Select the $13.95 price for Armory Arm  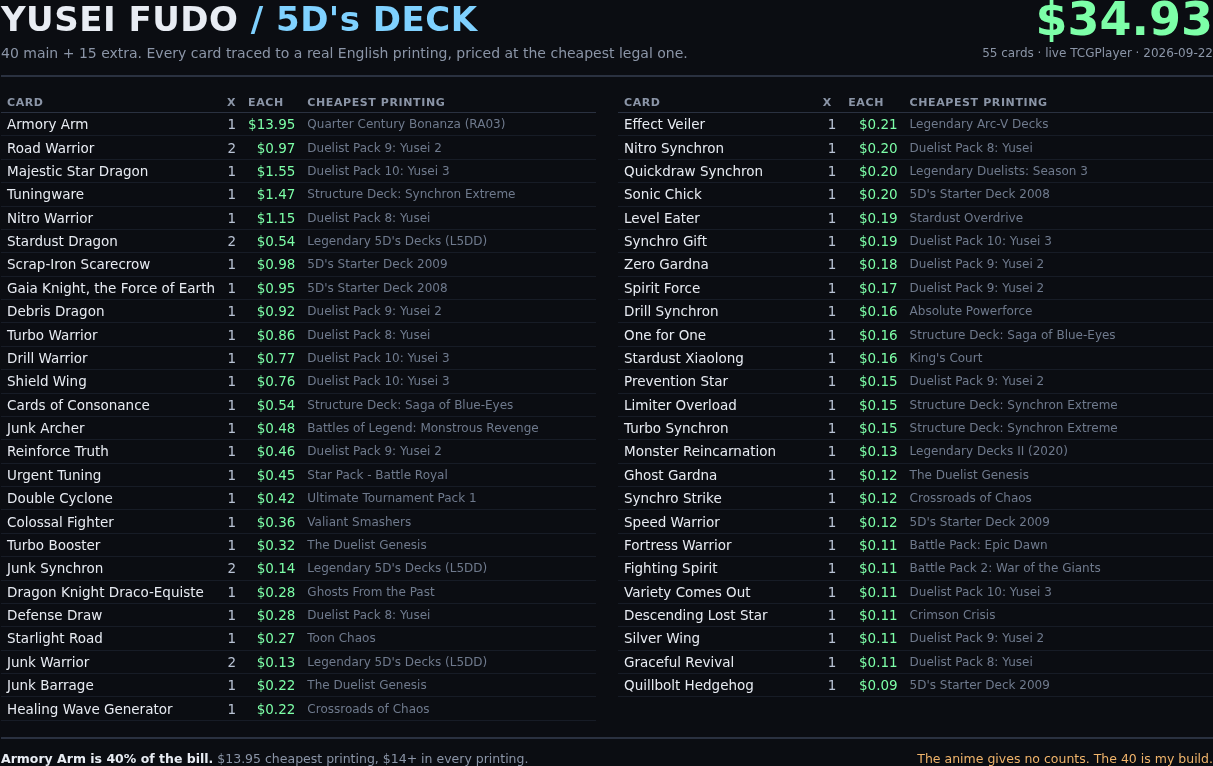pyautogui.click(x=271, y=124)
